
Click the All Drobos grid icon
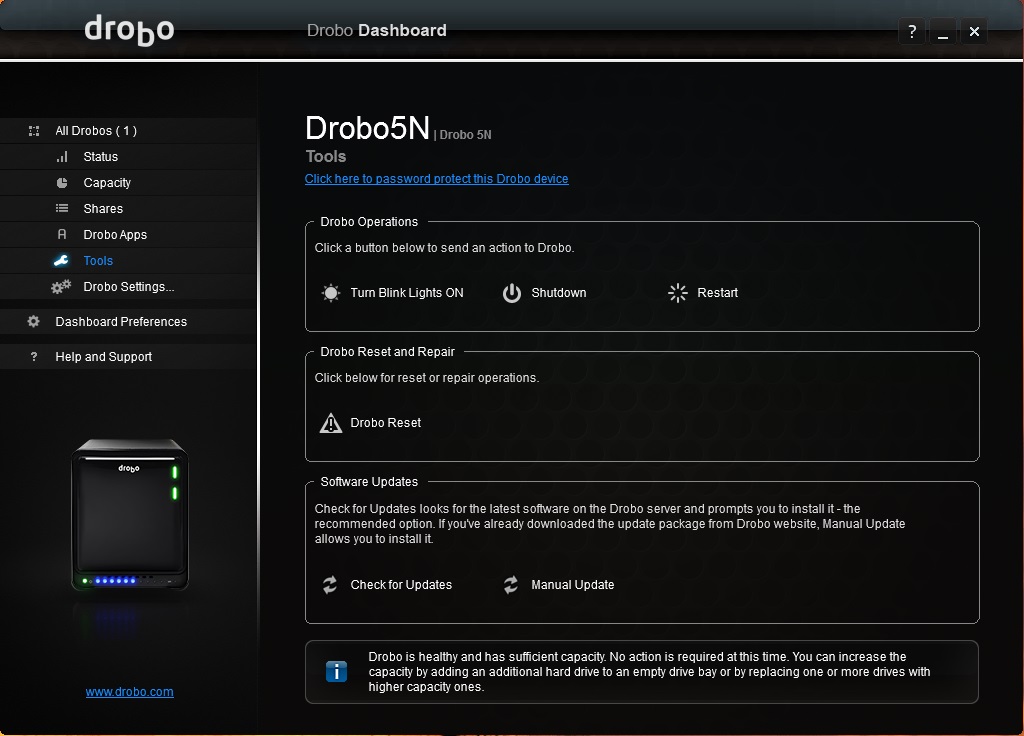34,131
